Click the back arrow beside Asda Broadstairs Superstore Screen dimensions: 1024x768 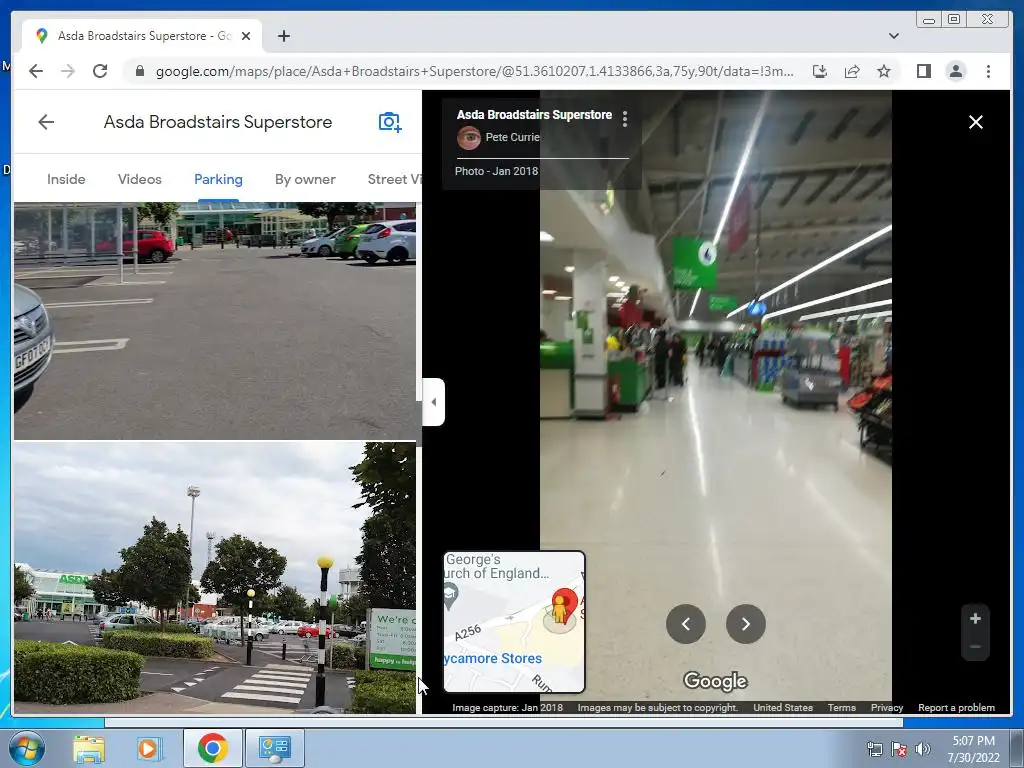click(46, 122)
